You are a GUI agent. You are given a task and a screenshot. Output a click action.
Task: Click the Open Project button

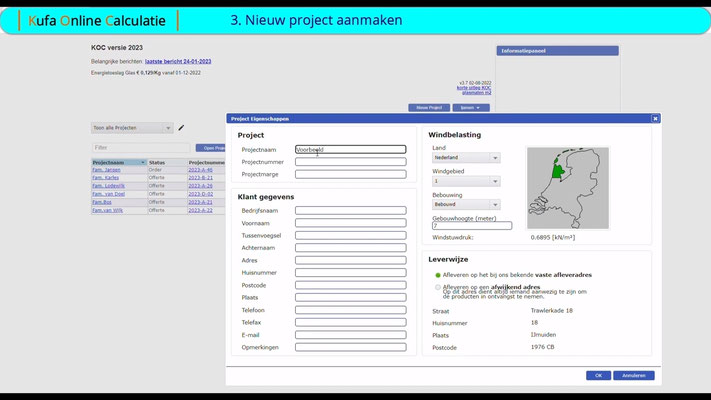211,148
